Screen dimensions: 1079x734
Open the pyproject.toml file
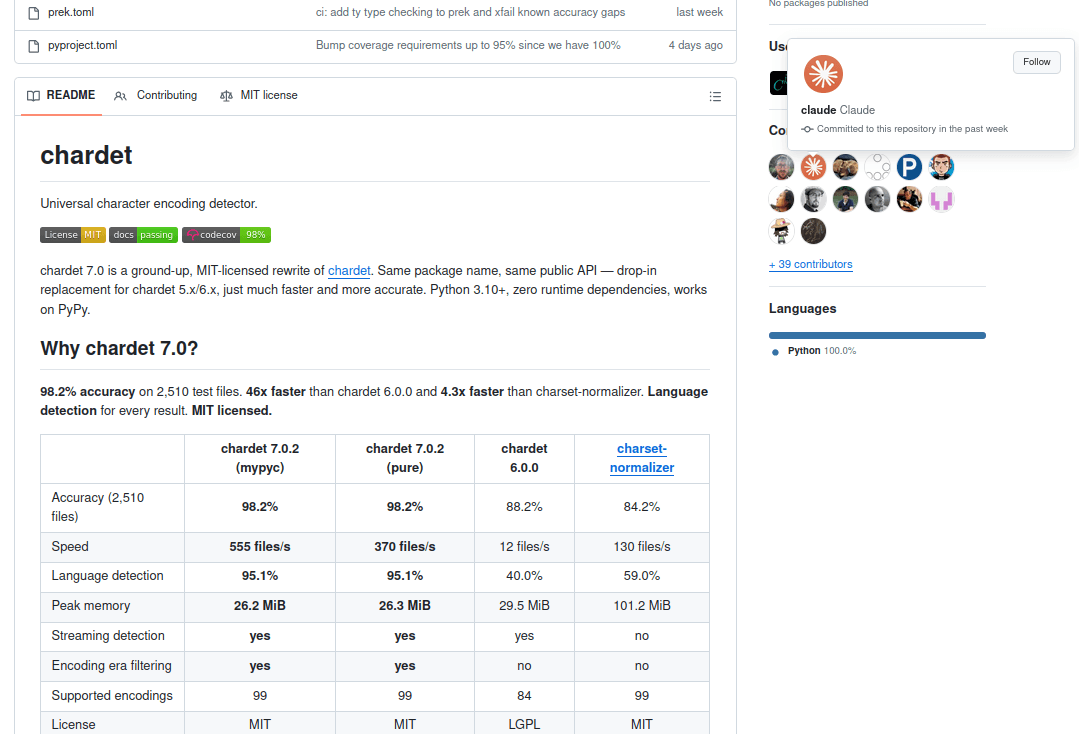point(83,45)
